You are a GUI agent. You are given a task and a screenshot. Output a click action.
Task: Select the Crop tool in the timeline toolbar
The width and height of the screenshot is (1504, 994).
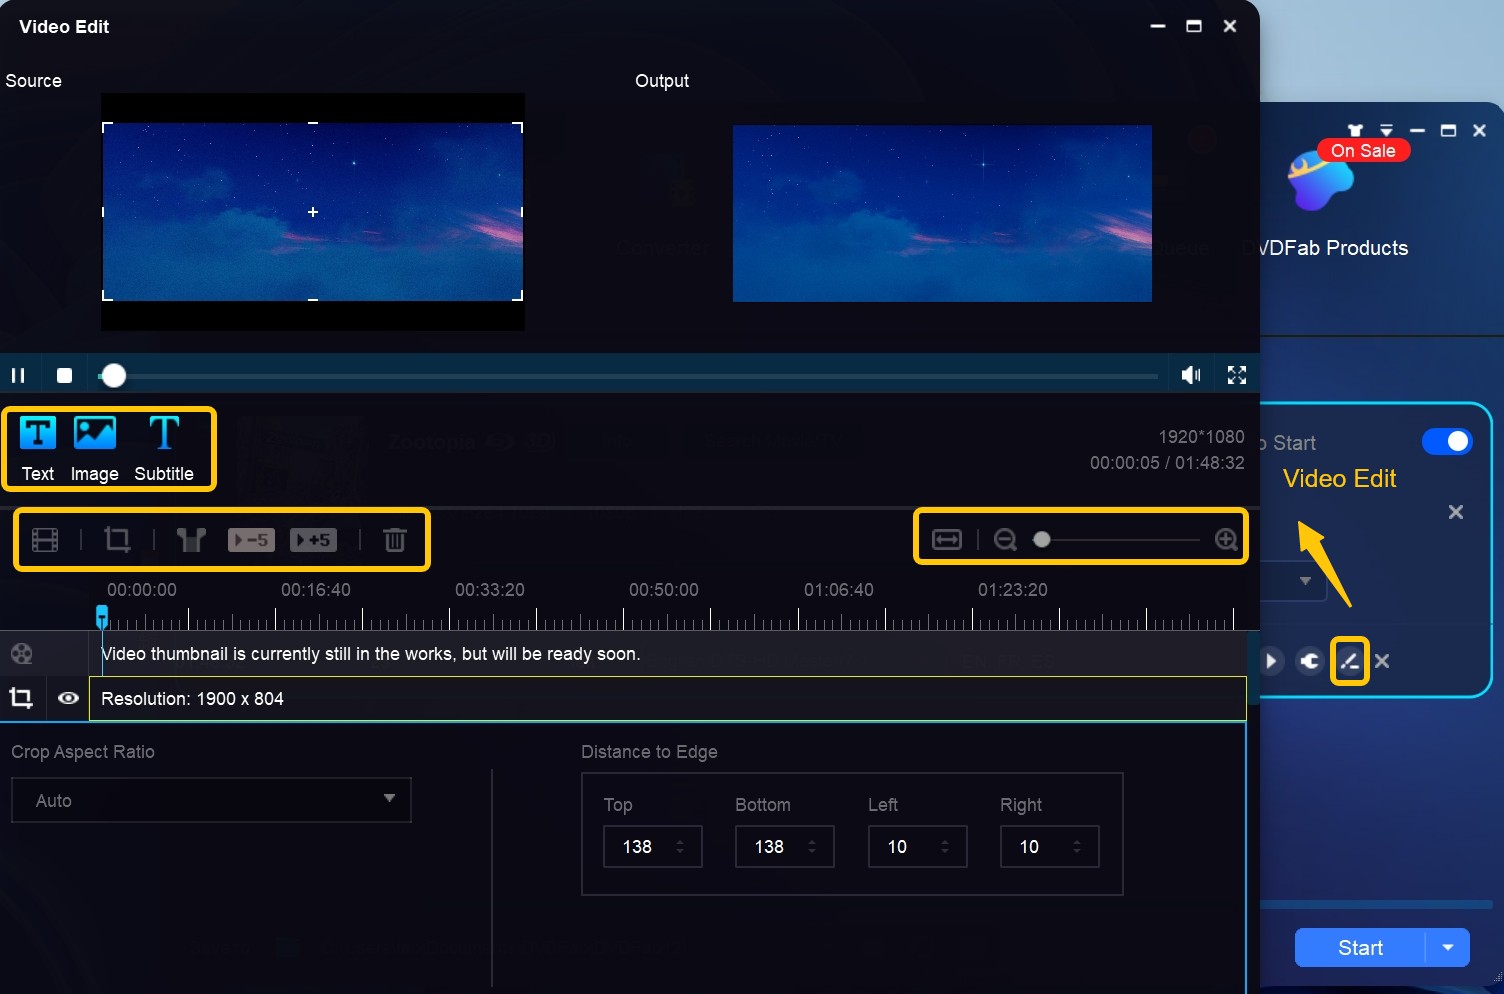tap(117, 539)
